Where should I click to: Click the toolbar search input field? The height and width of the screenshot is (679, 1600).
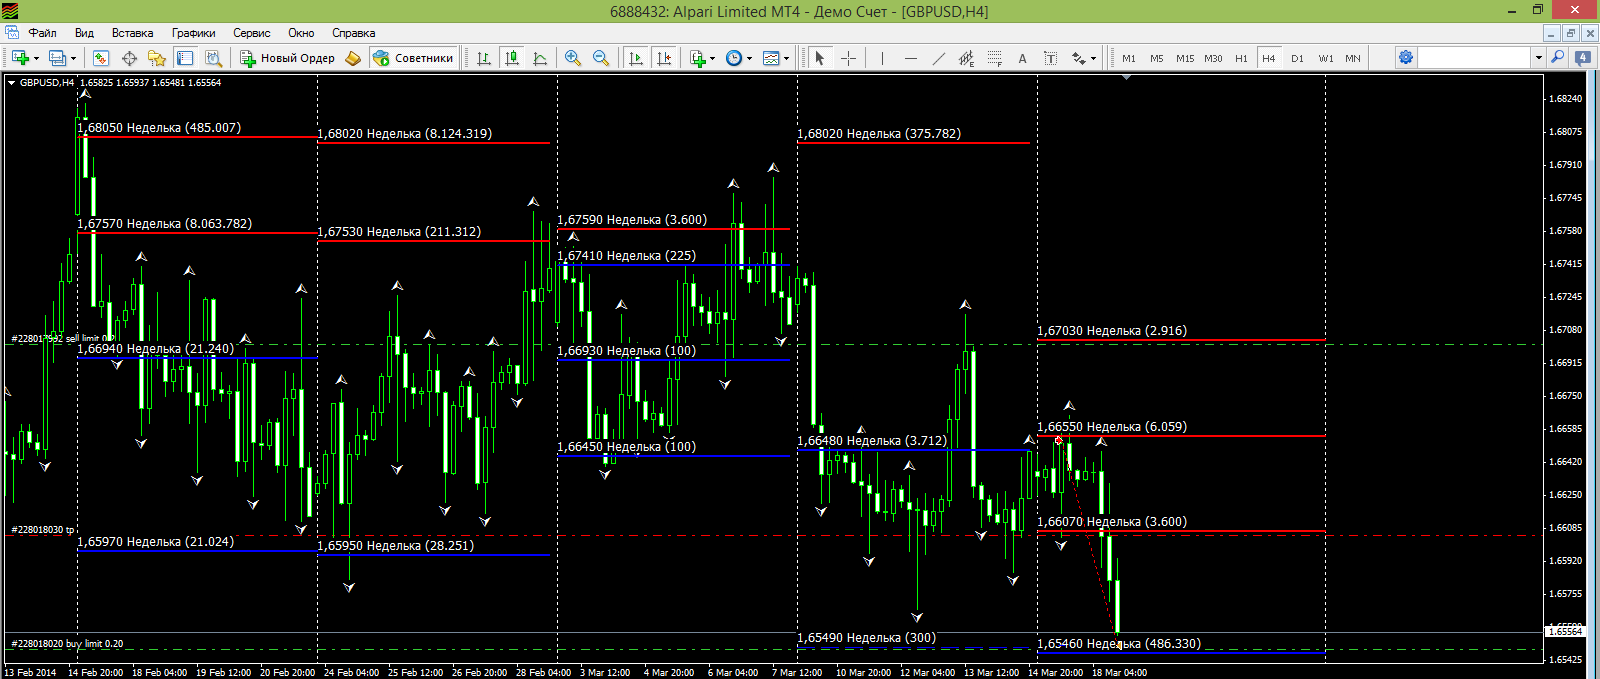[x=1474, y=58]
